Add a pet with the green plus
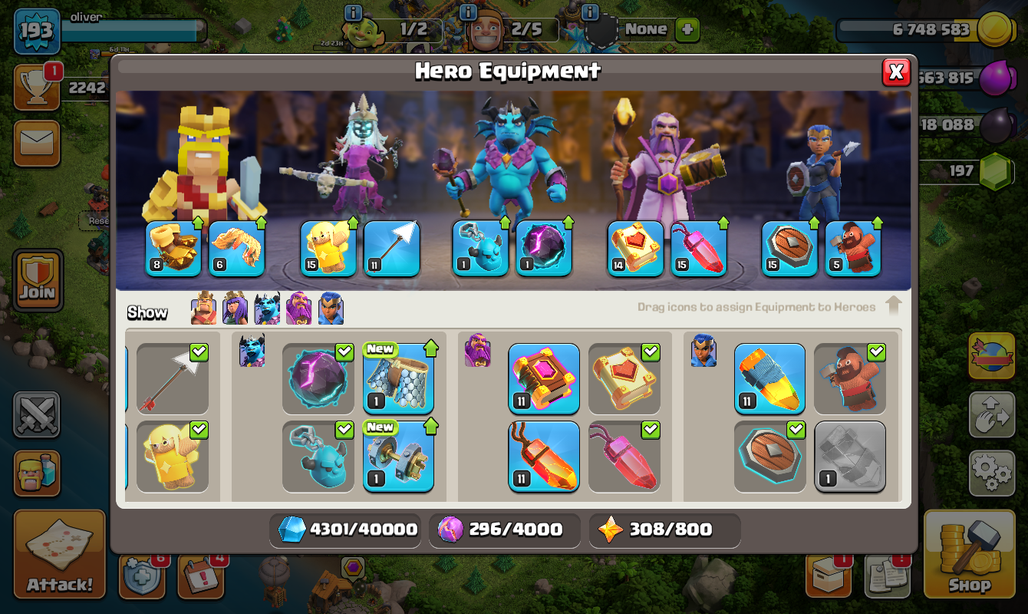Viewport: 1028px width, 614px height. [x=687, y=29]
